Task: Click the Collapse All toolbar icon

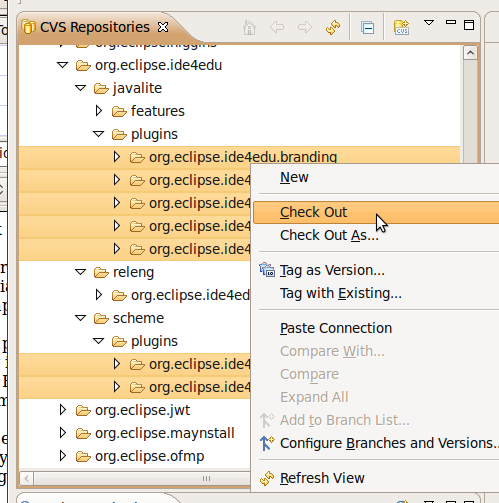Action: pos(367,27)
